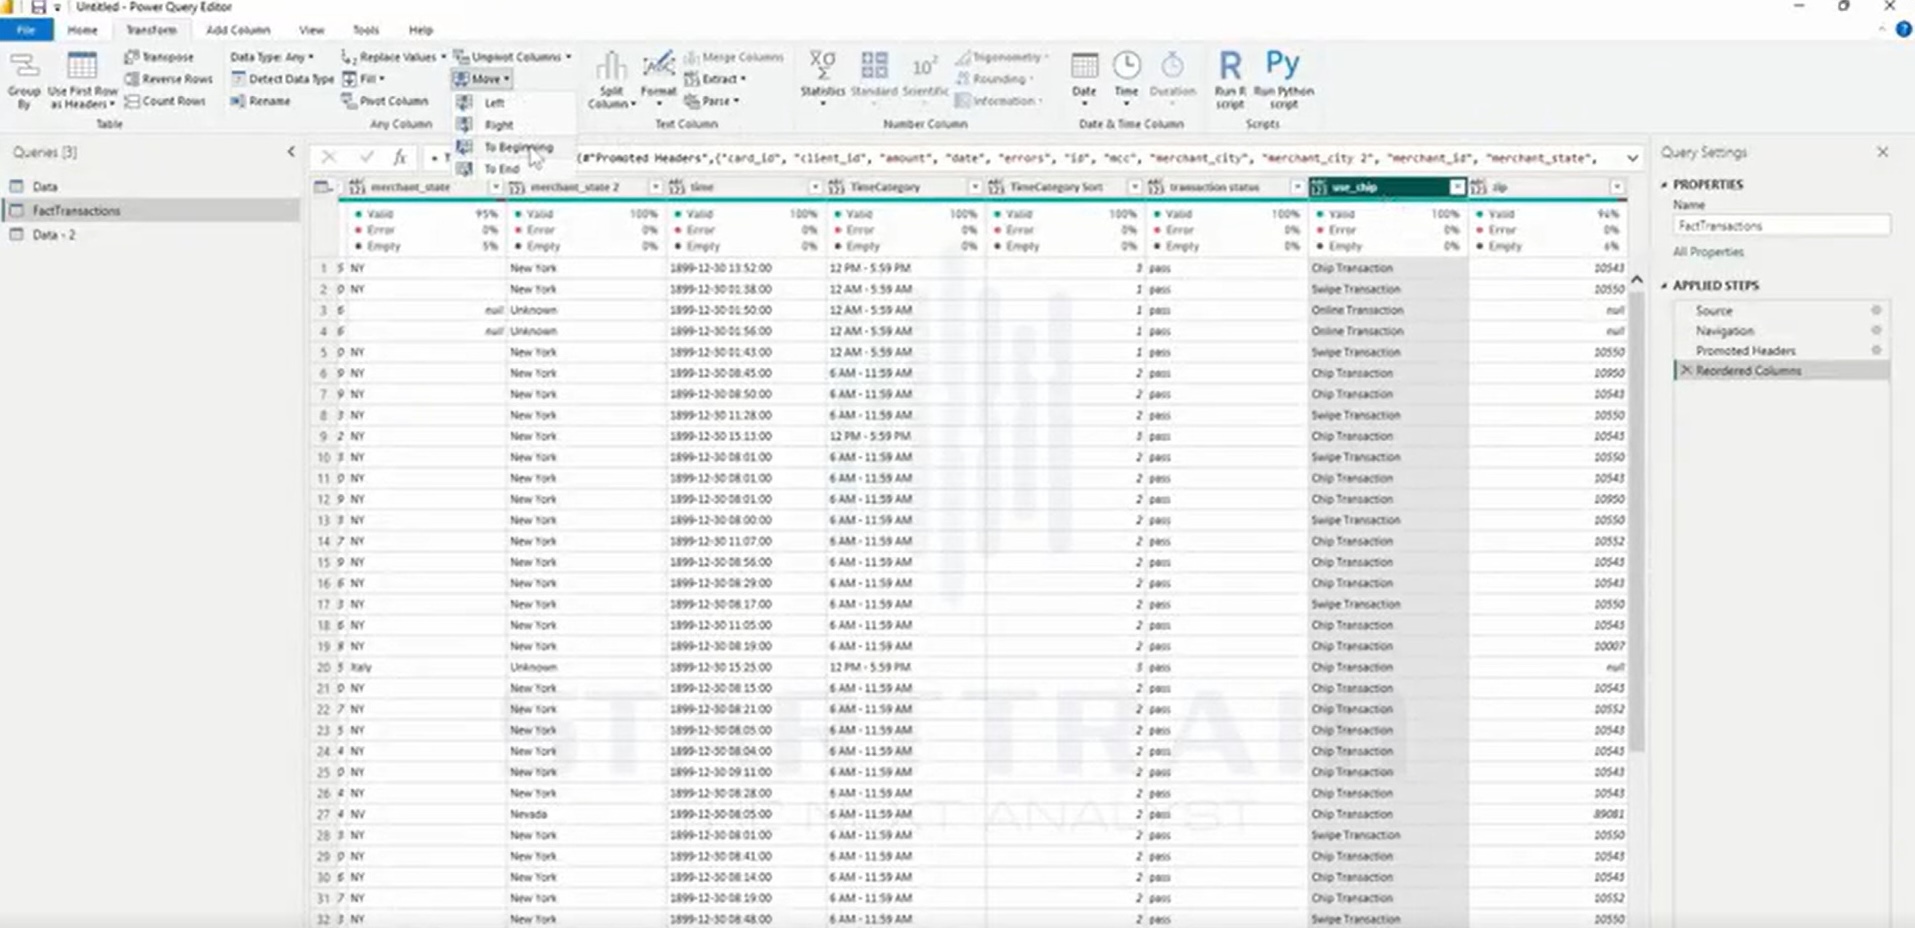The width and height of the screenshot is (1915, 928).
Task: Cancel the formula with the X icon
Action: pyautogui.click(x=328, y=157)
